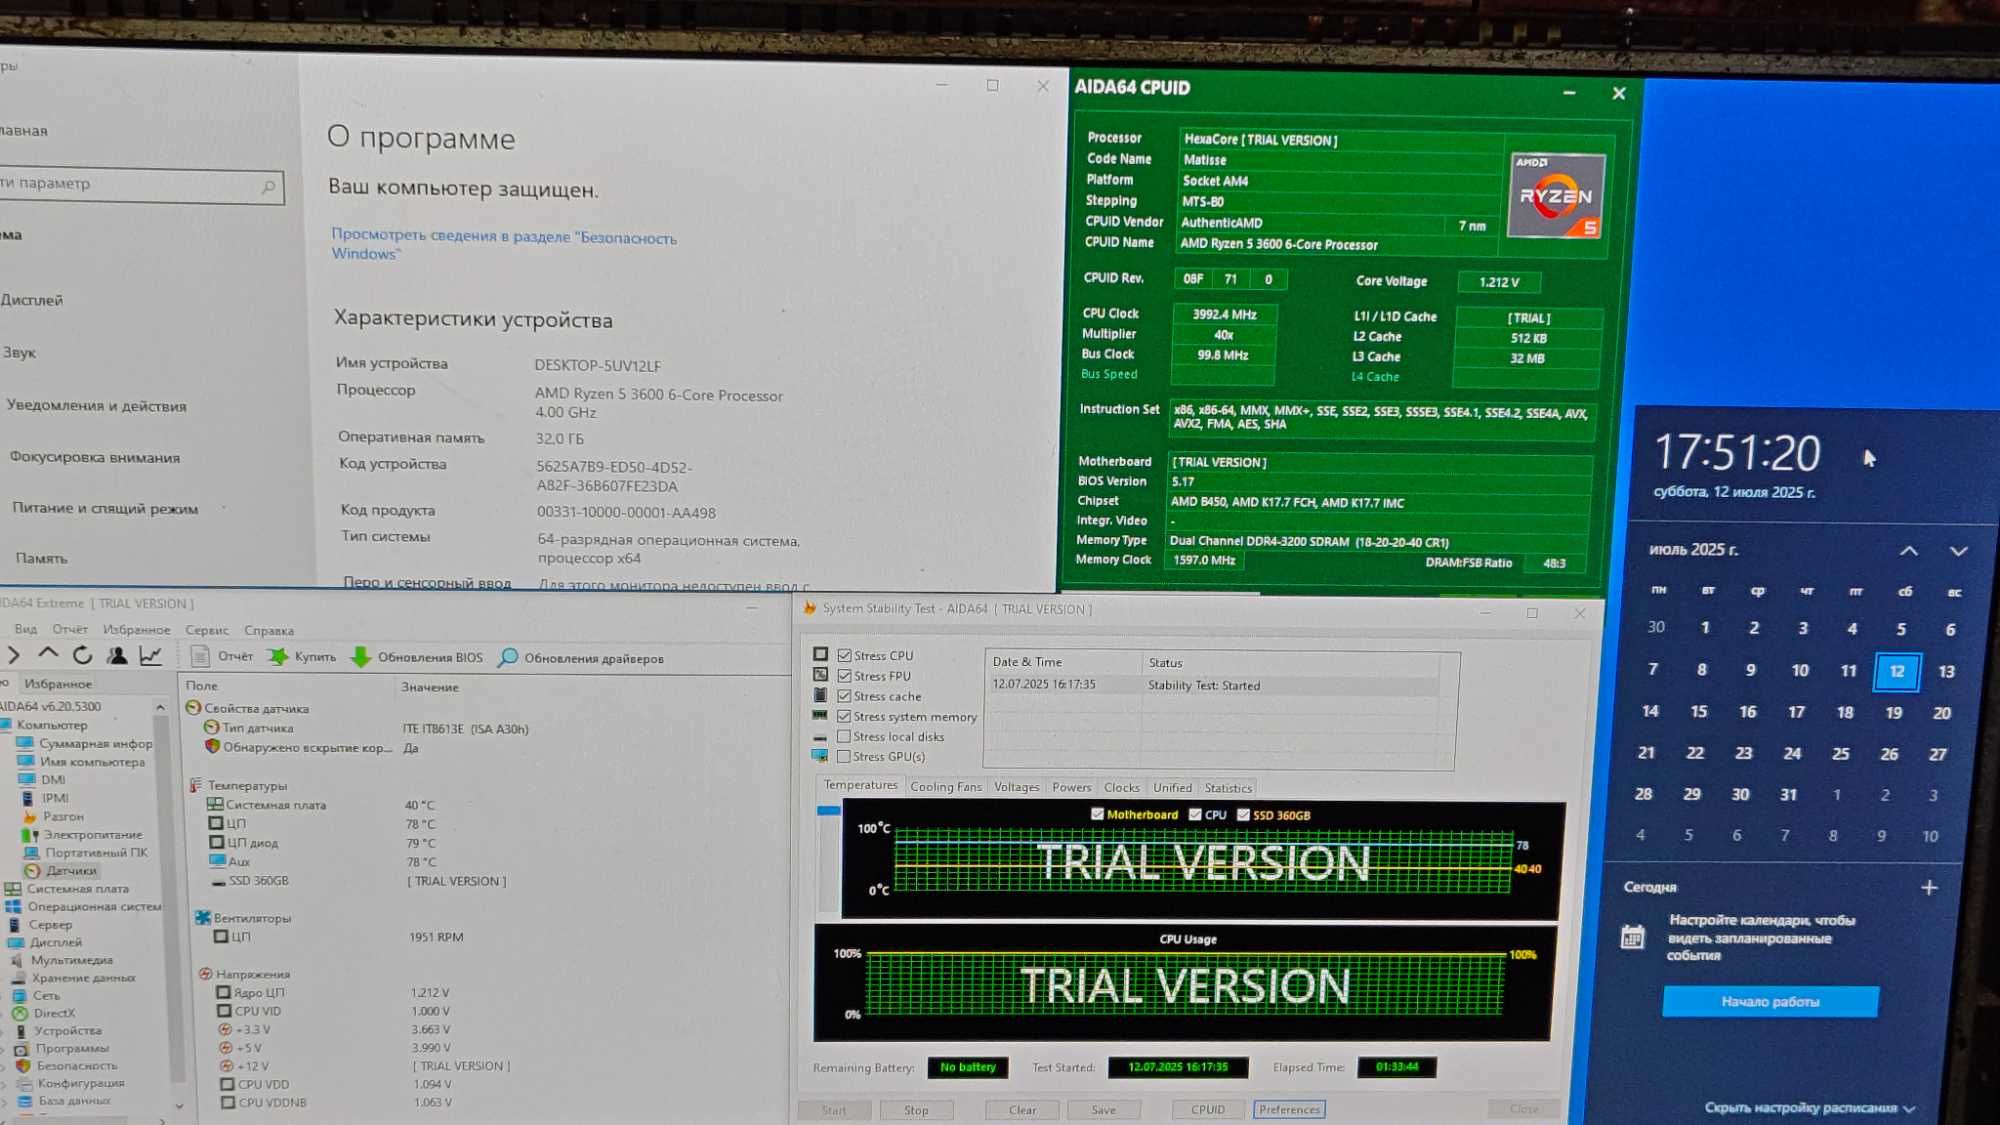Enable Stress local disks checkbox

tap(844, 736)
